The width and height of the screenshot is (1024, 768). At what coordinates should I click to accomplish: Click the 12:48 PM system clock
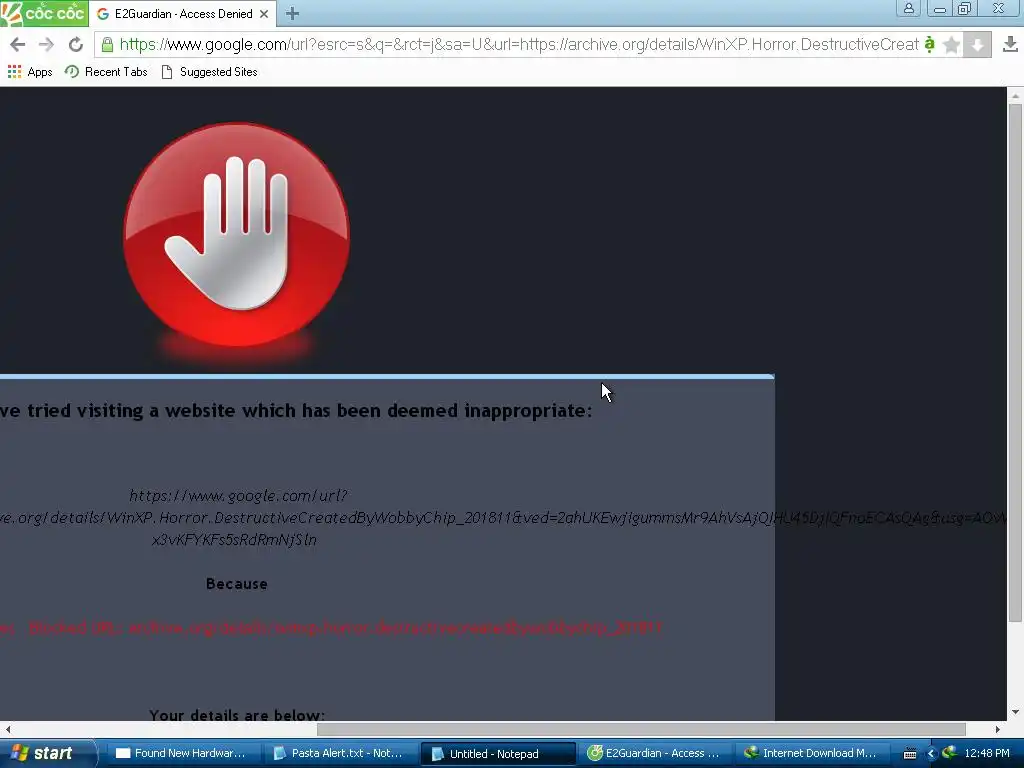tap(987, 753)
